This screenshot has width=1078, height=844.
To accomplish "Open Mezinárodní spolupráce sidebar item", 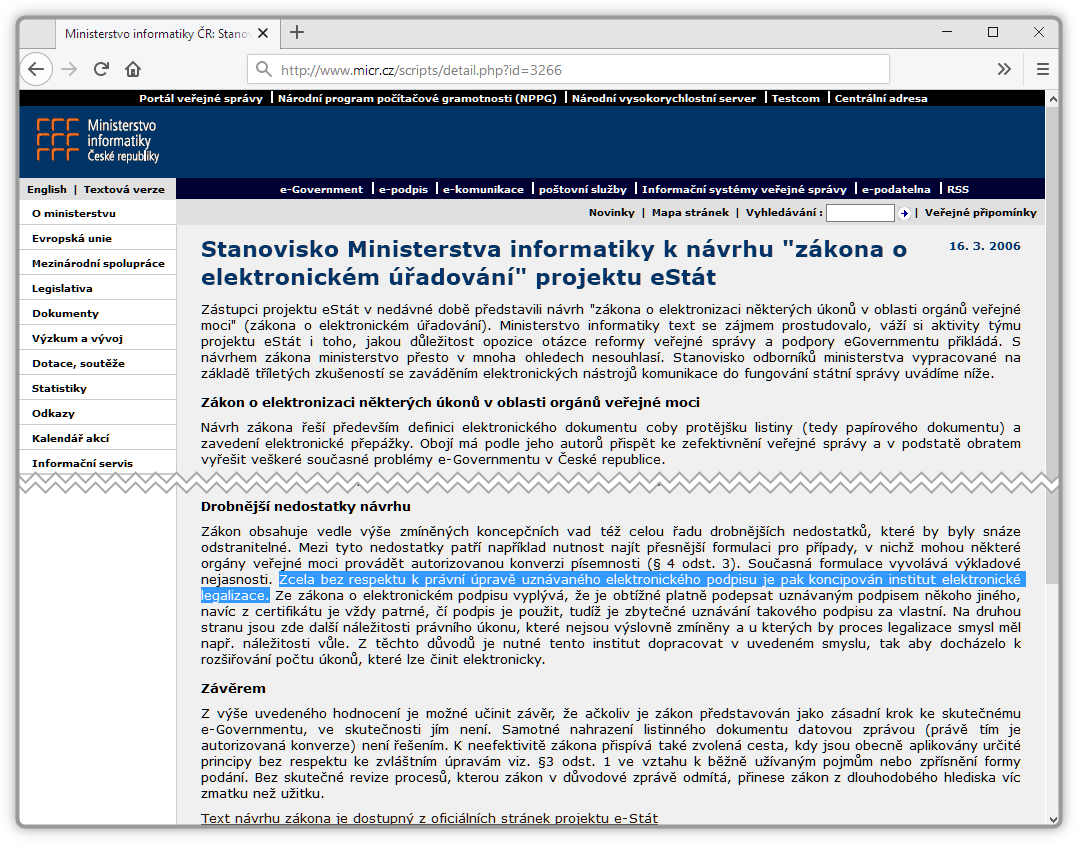I will (x=98, y=263).
